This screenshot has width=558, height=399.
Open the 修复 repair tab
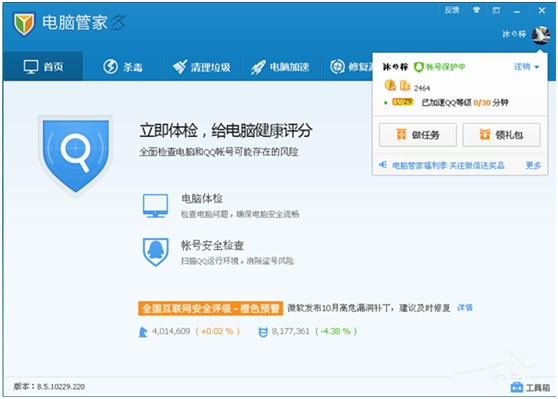pyautogui.click(x=347, y=67)
